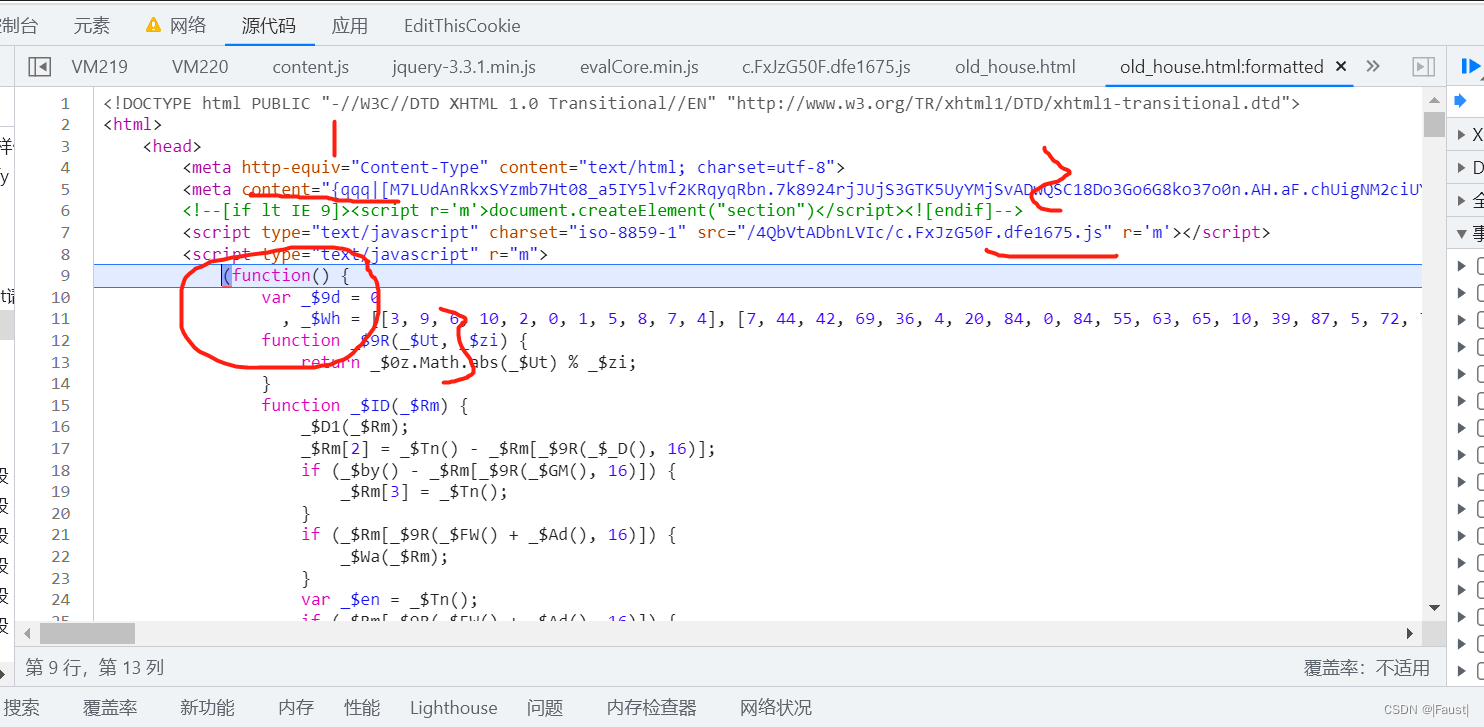Click the horizontal scrollbar right arrow
1484x727 pixels.
pyautogui.click(x=1411, y=633)
